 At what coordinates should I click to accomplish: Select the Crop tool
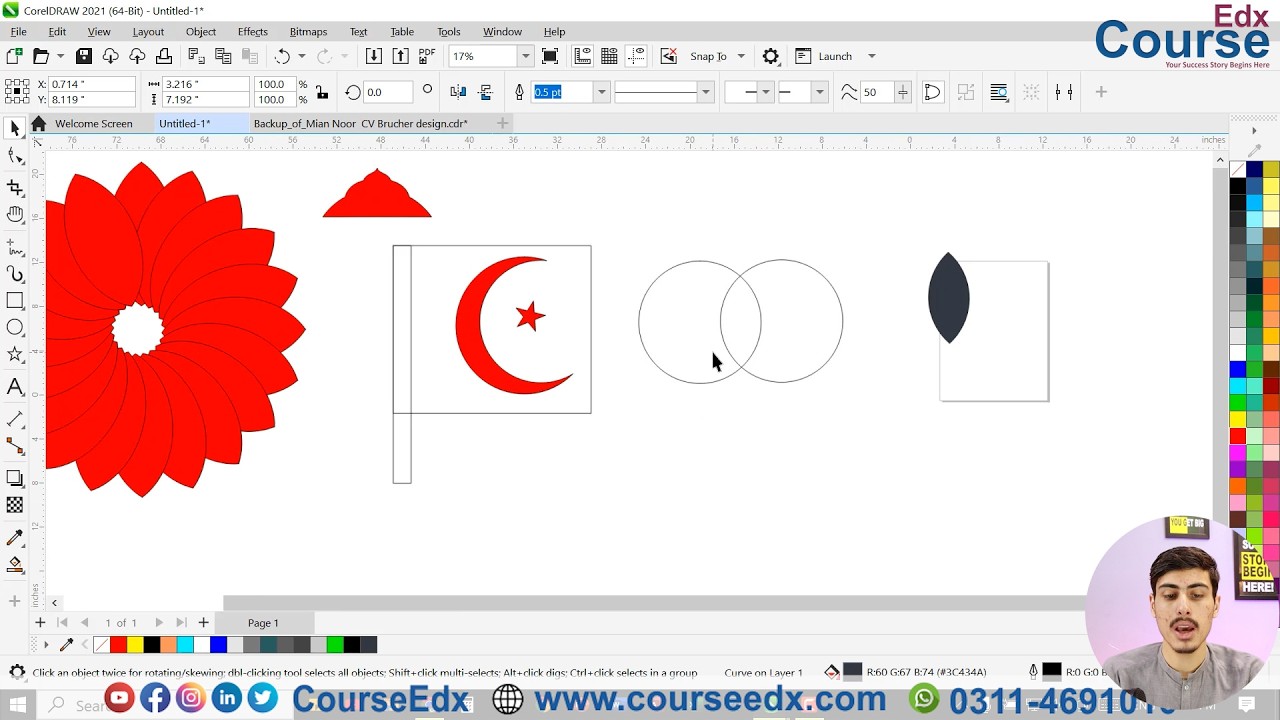click(x=14, y=187)
